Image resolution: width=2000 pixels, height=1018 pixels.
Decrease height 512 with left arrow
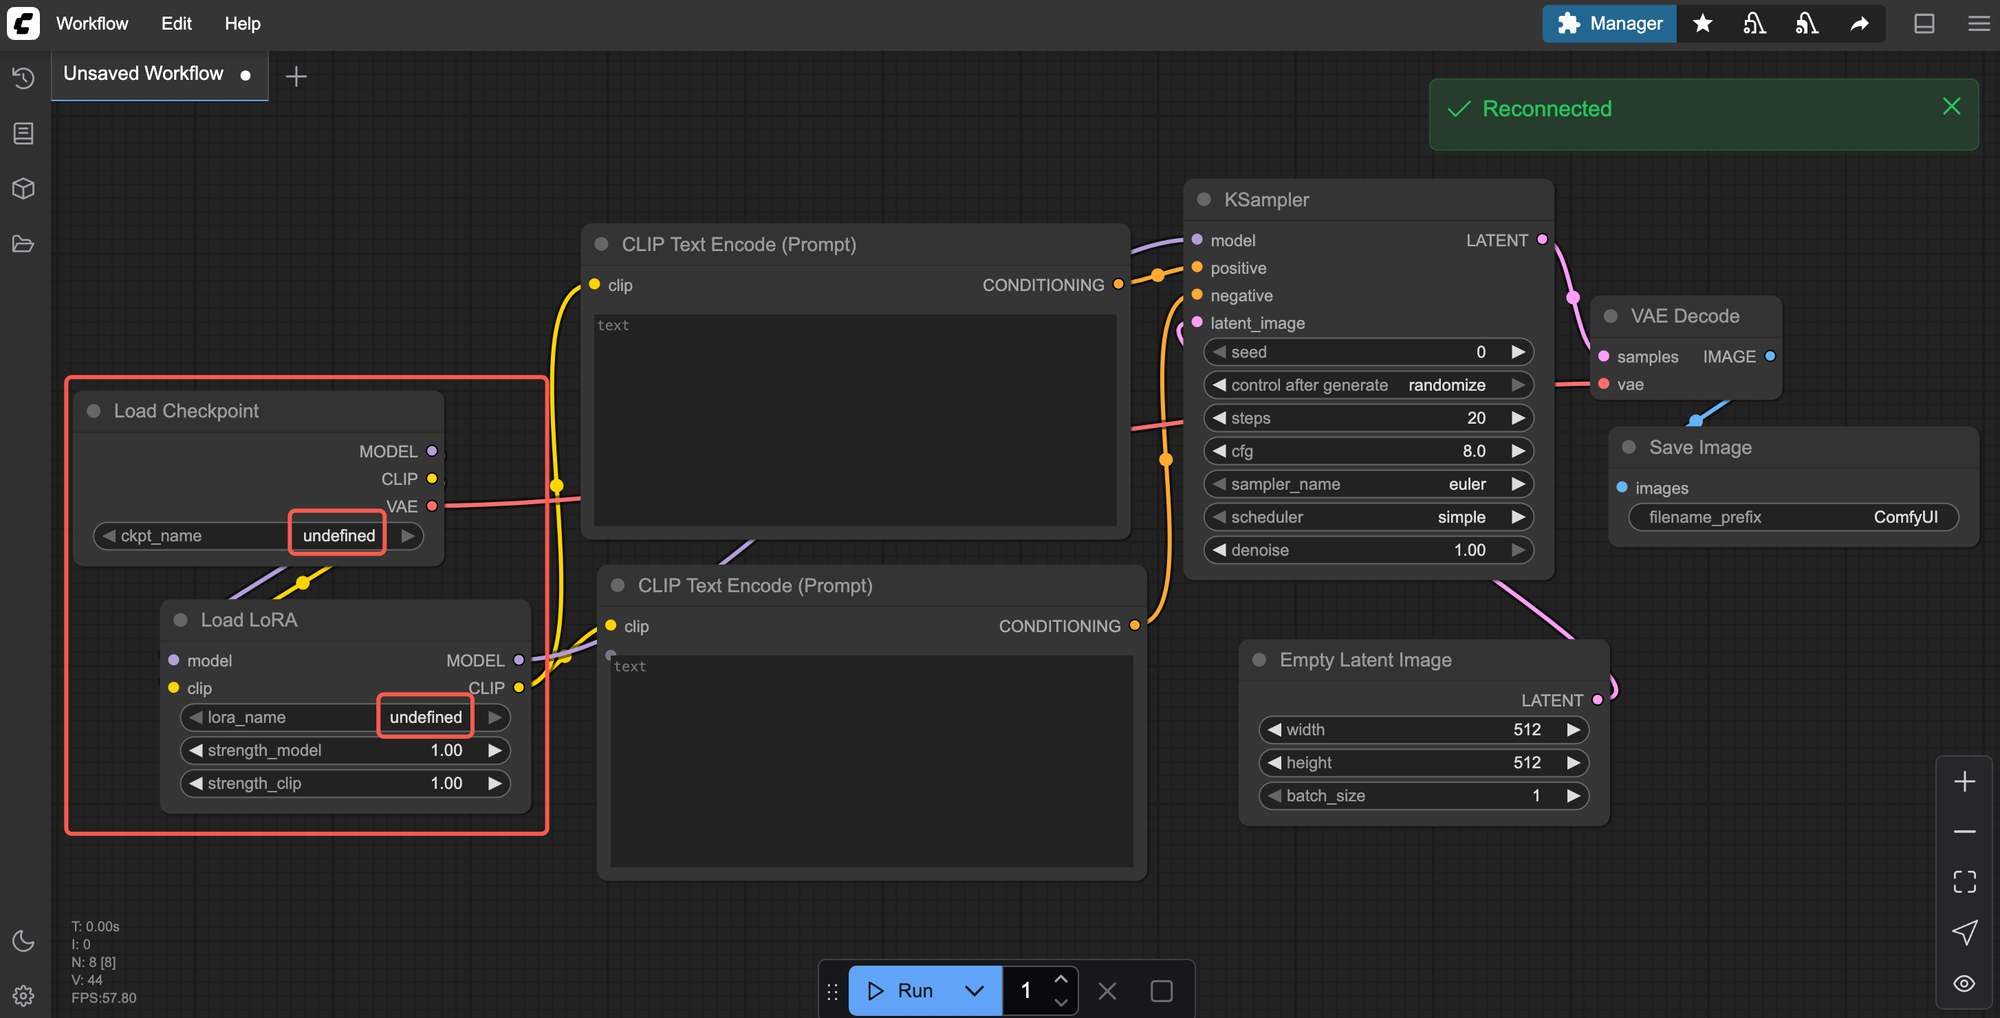1274,763
